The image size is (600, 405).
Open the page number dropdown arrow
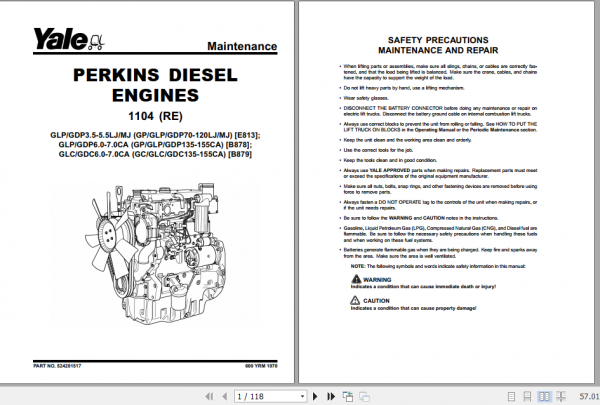pos(302,397)
